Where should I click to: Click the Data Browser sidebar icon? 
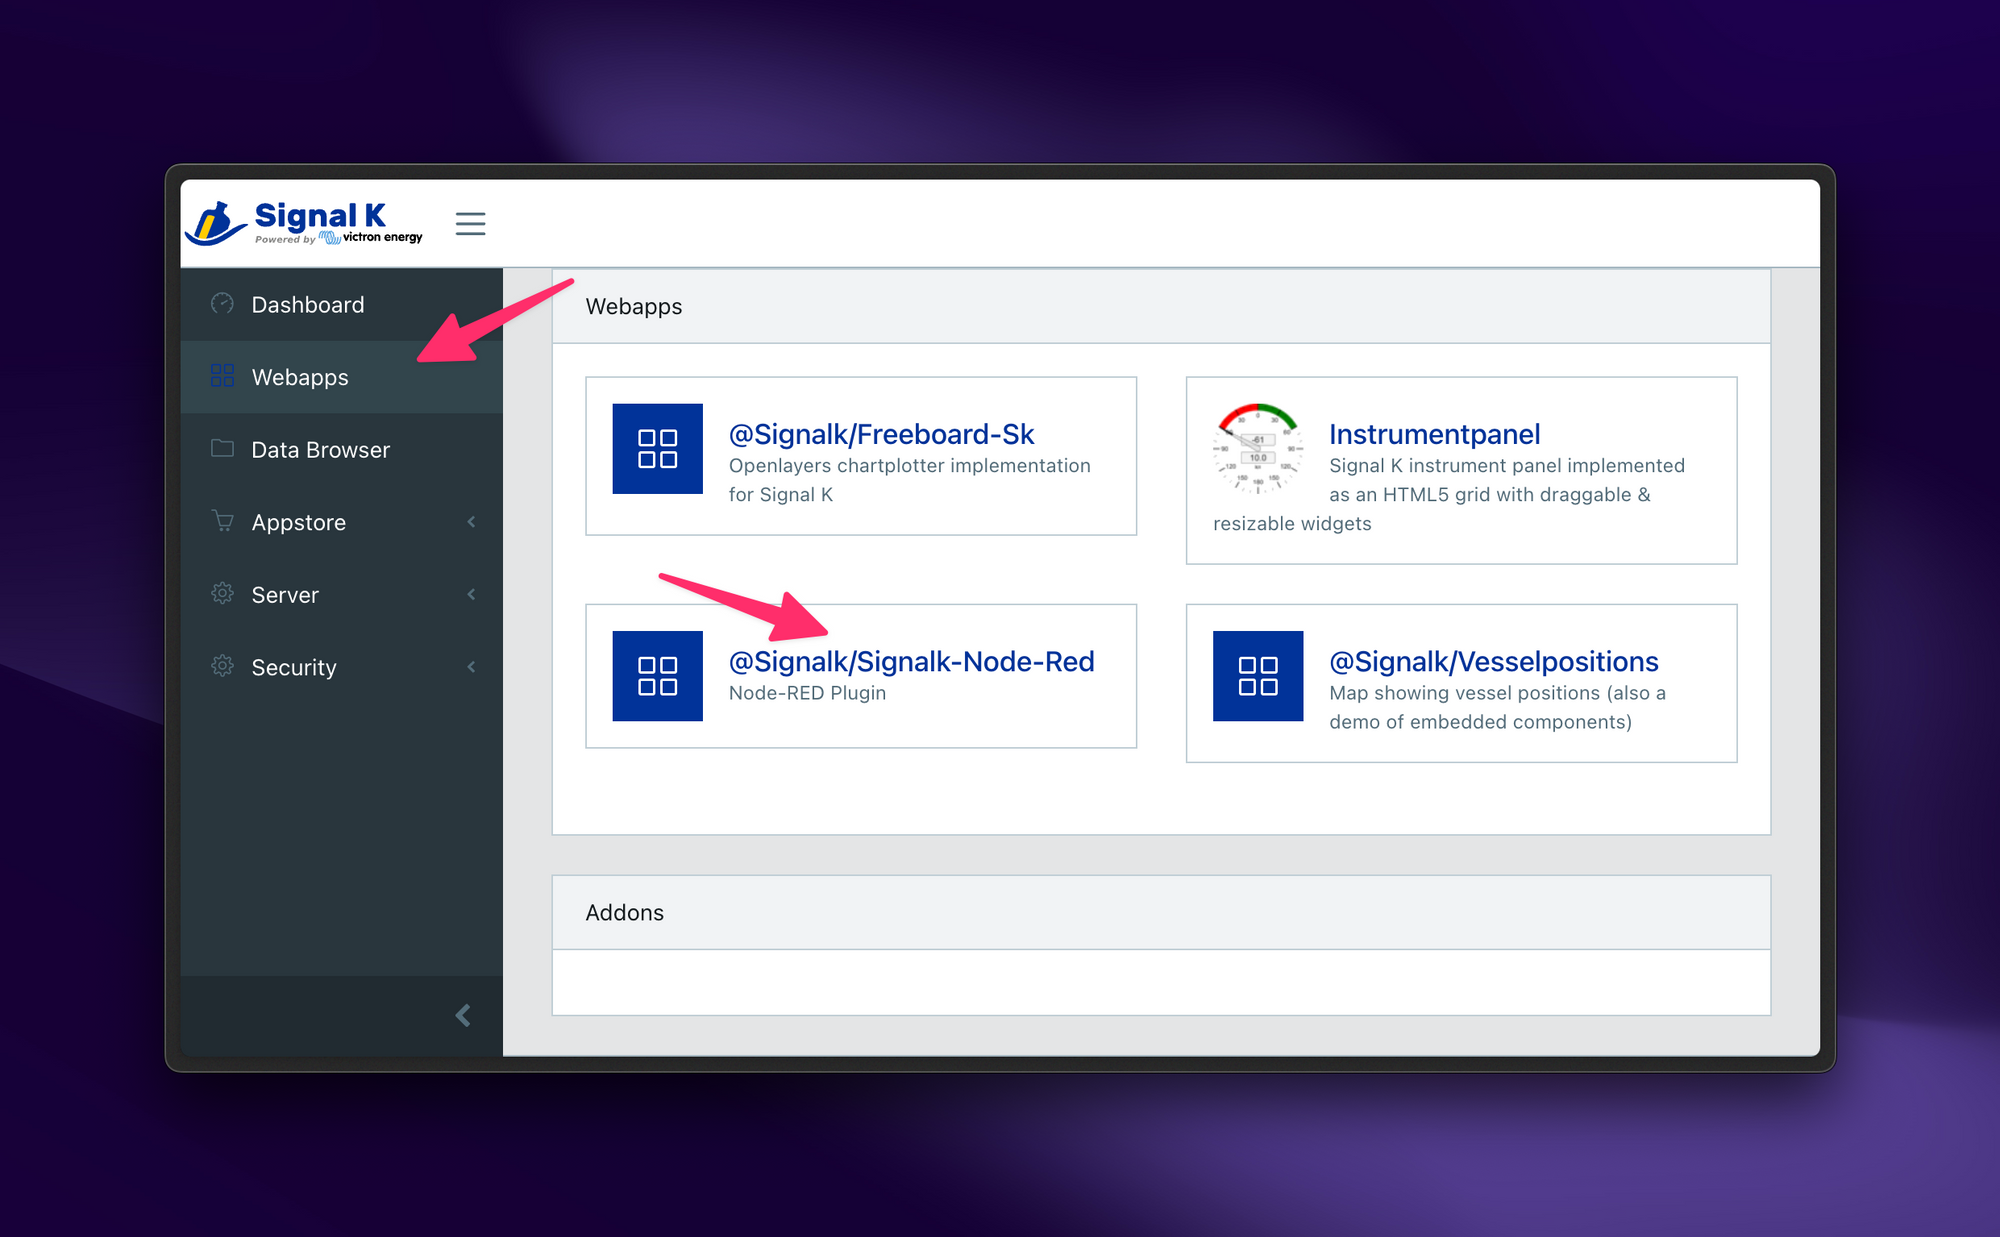(x=220, y=449)
